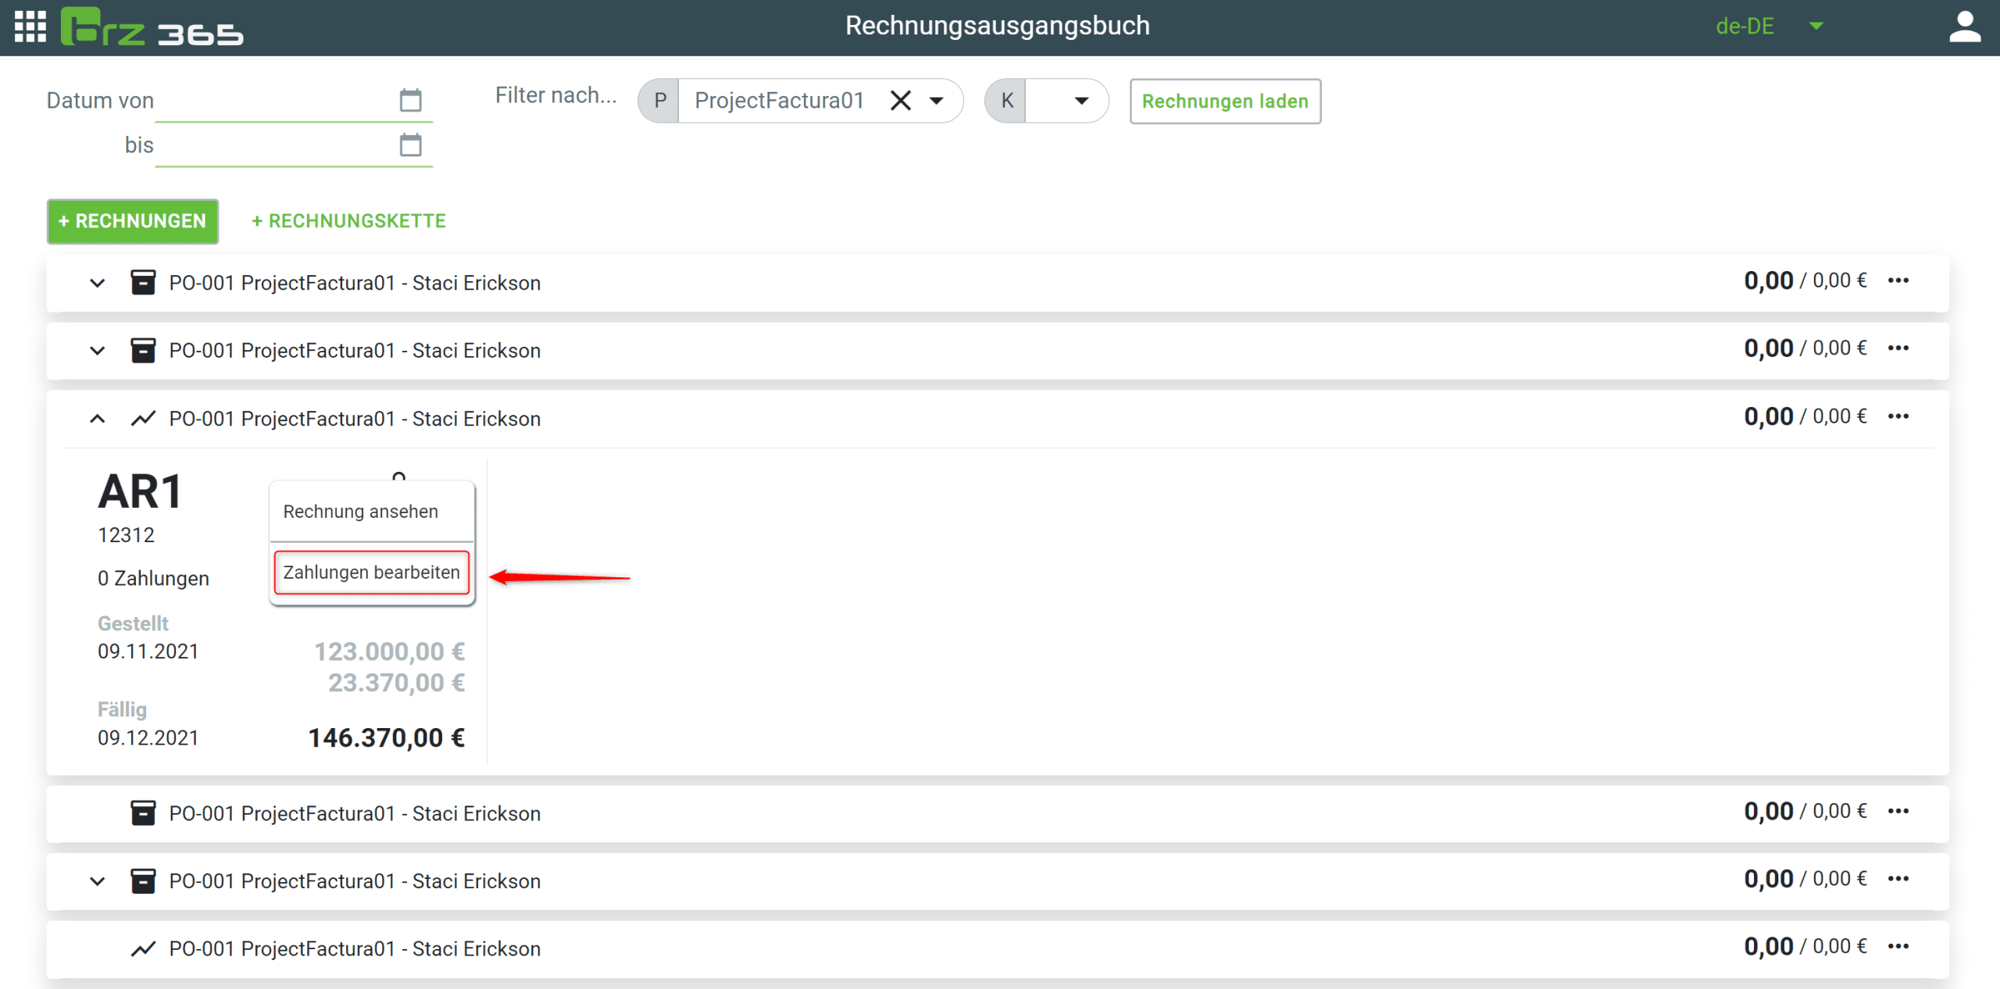Click the 0 Zahlungen label
Image resolution: width=2000 pixels, height=989 pixels.
coord(153,579)
